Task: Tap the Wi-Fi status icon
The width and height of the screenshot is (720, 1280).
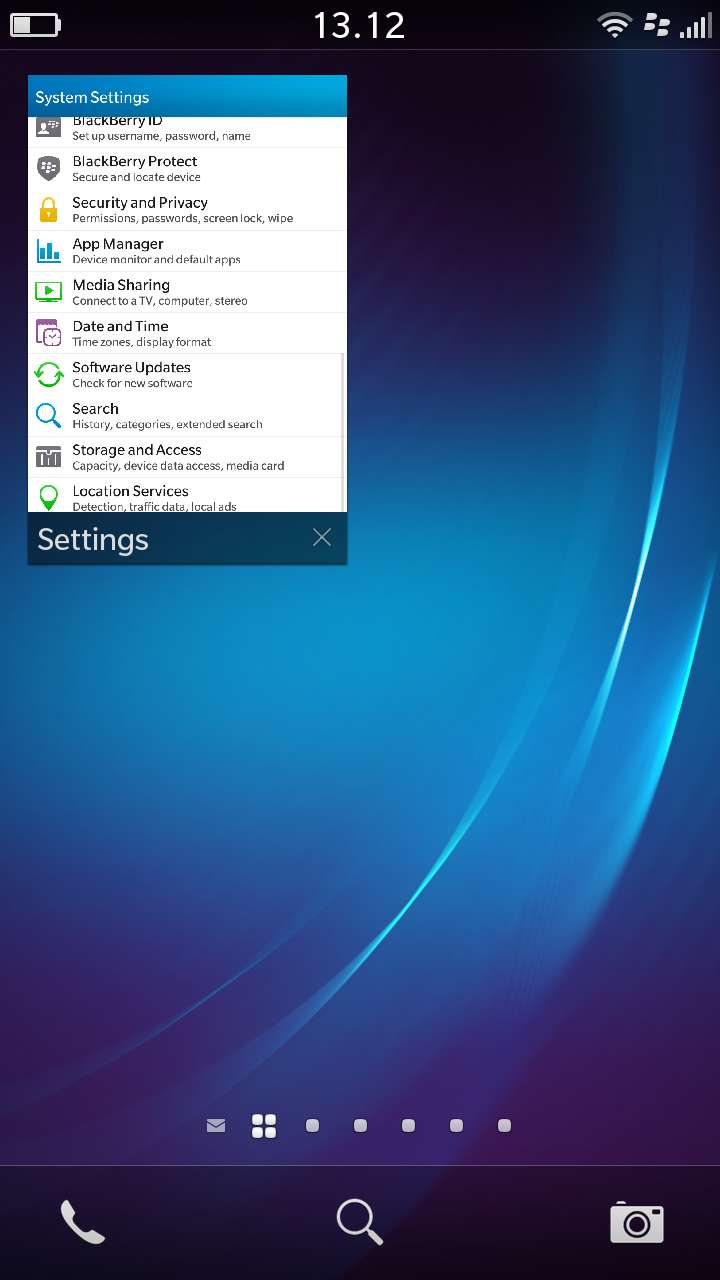Action: pos(614,25)
